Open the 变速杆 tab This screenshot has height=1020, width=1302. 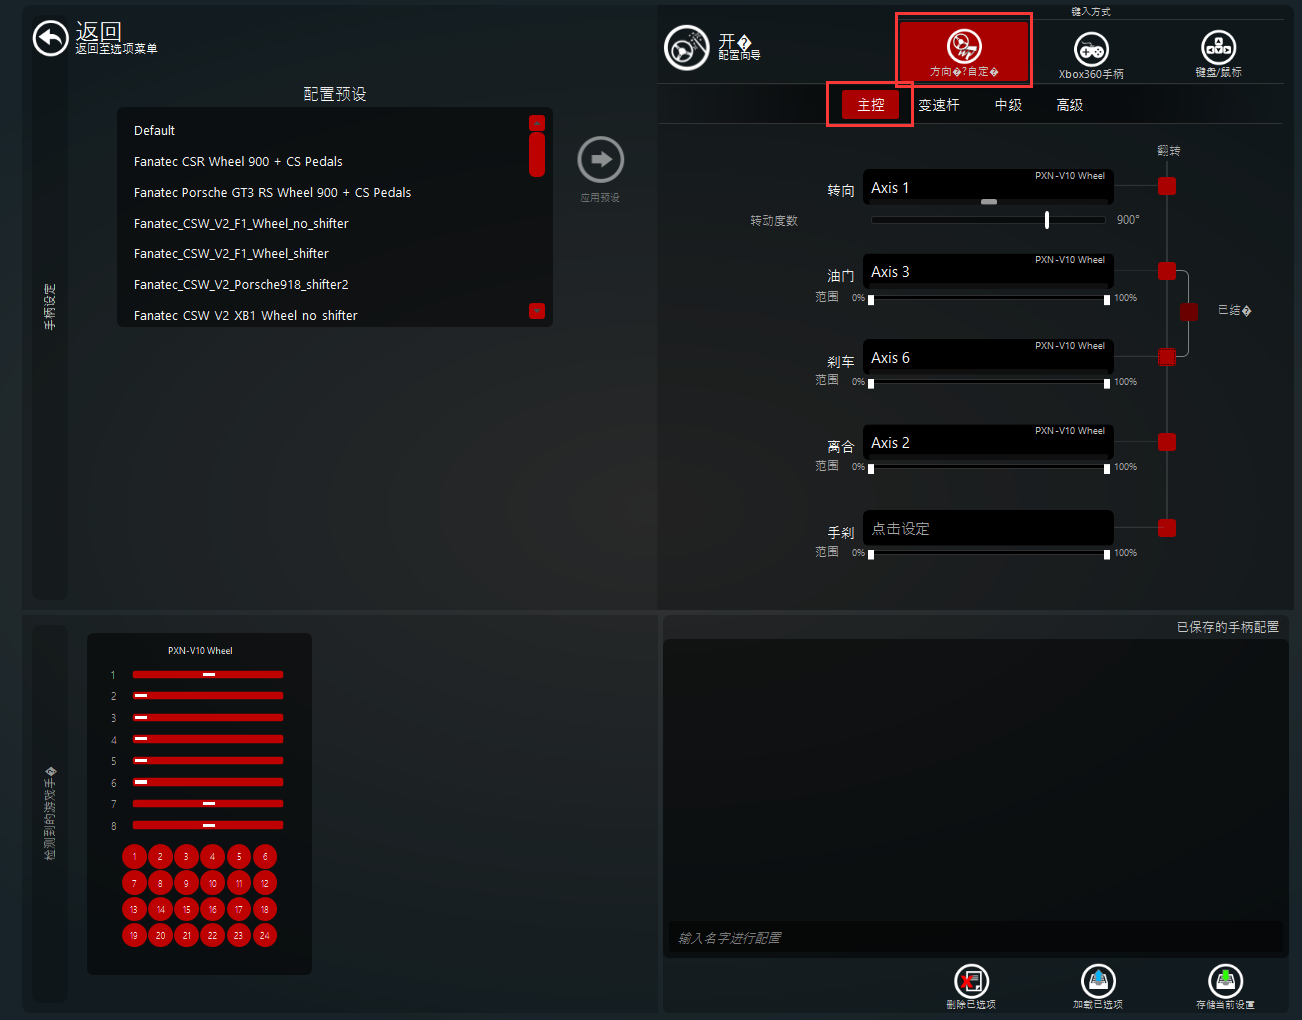click(x=938, y=105)
